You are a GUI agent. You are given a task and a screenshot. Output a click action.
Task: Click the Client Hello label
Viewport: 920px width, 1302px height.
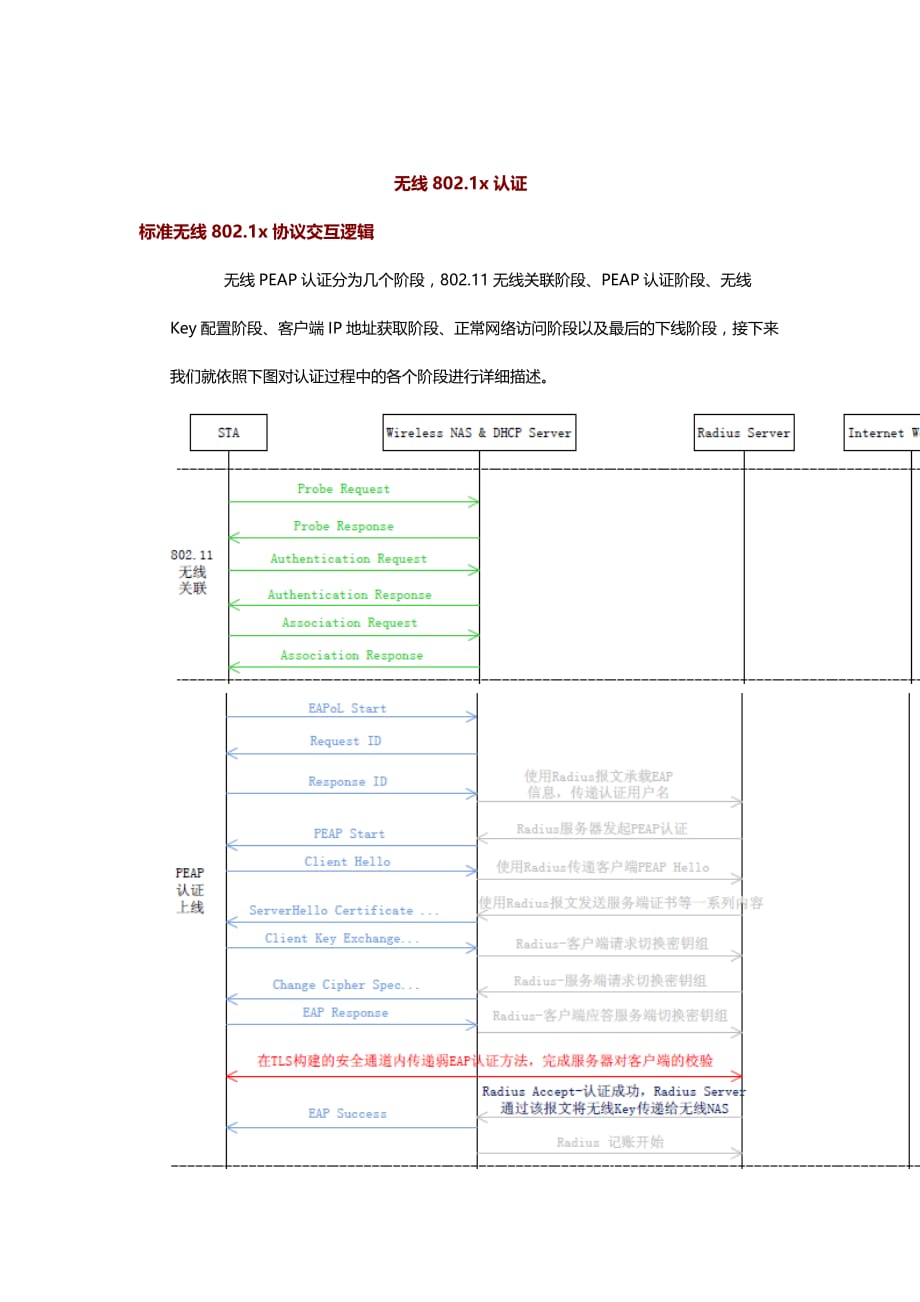(x=347, y=861)
